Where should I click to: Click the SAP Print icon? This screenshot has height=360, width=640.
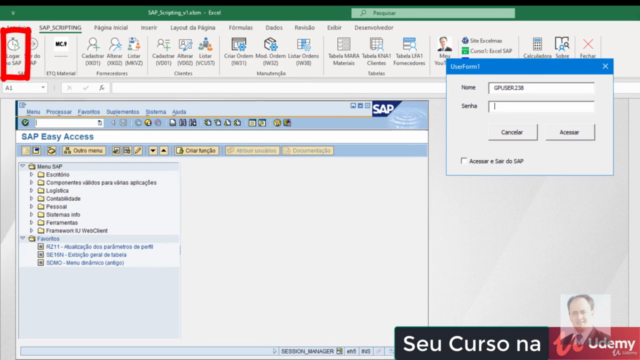pyautogui.click(x=173, y=122)
